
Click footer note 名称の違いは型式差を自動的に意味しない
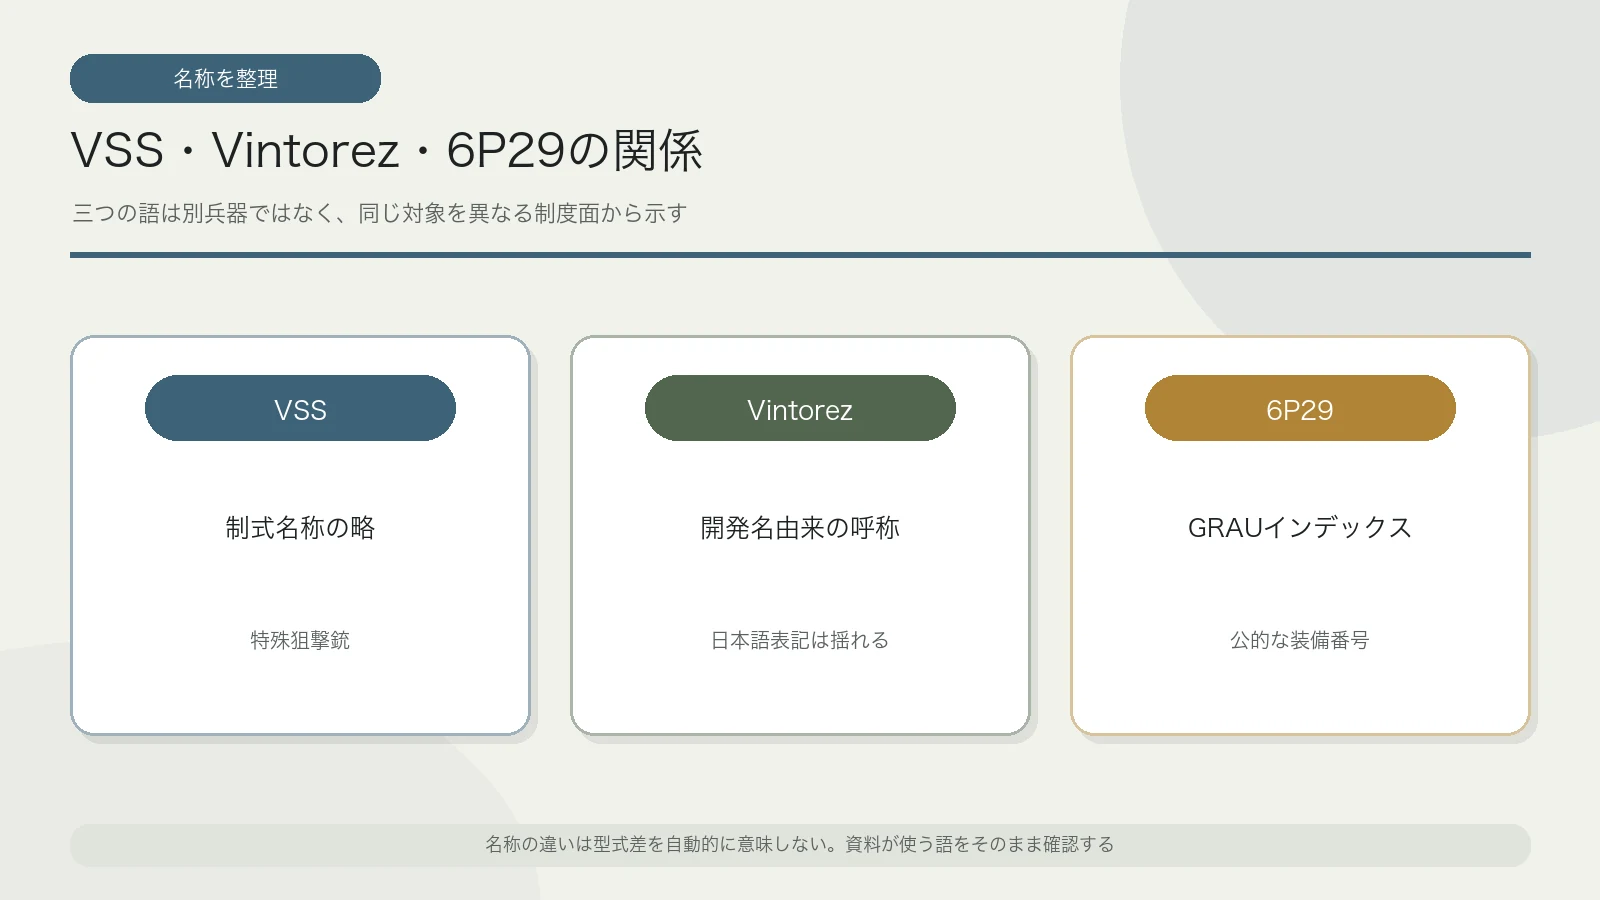pos(800,845)
